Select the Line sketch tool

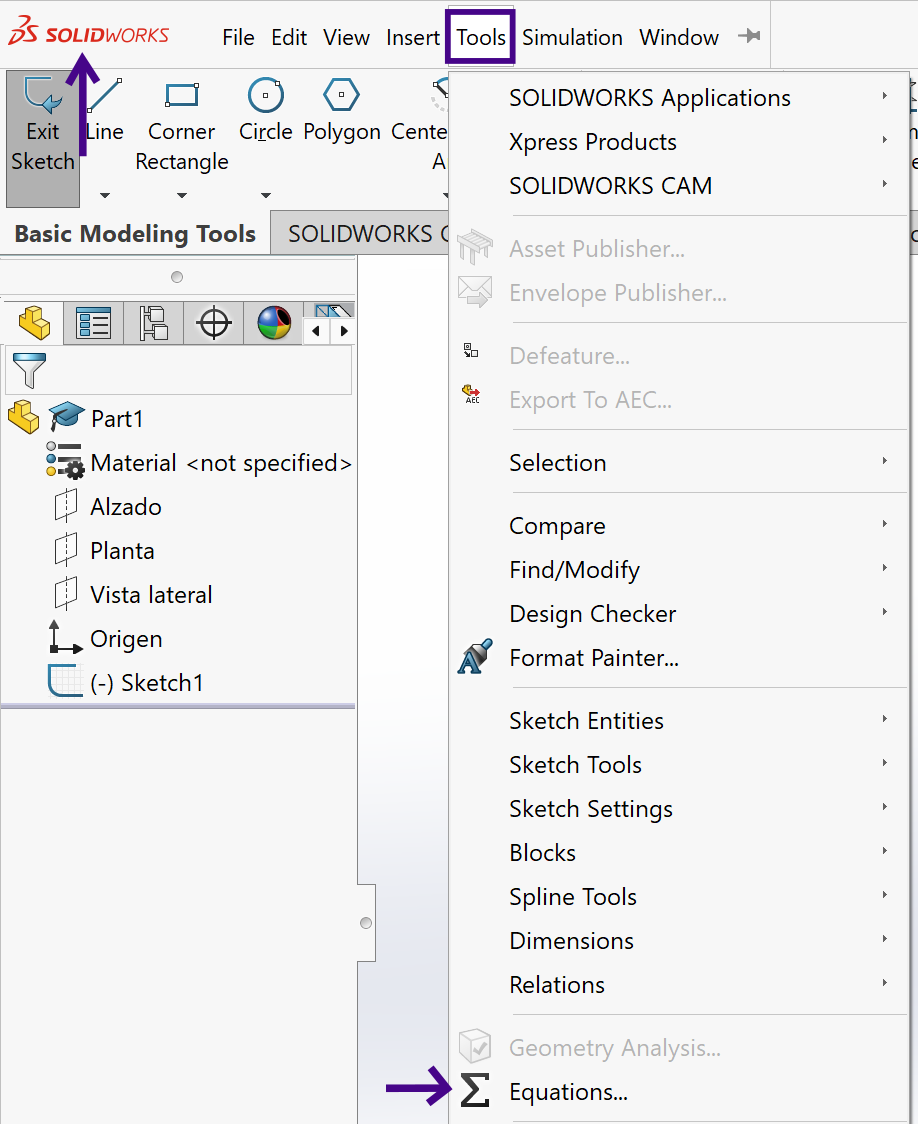(x=105, y=110)
